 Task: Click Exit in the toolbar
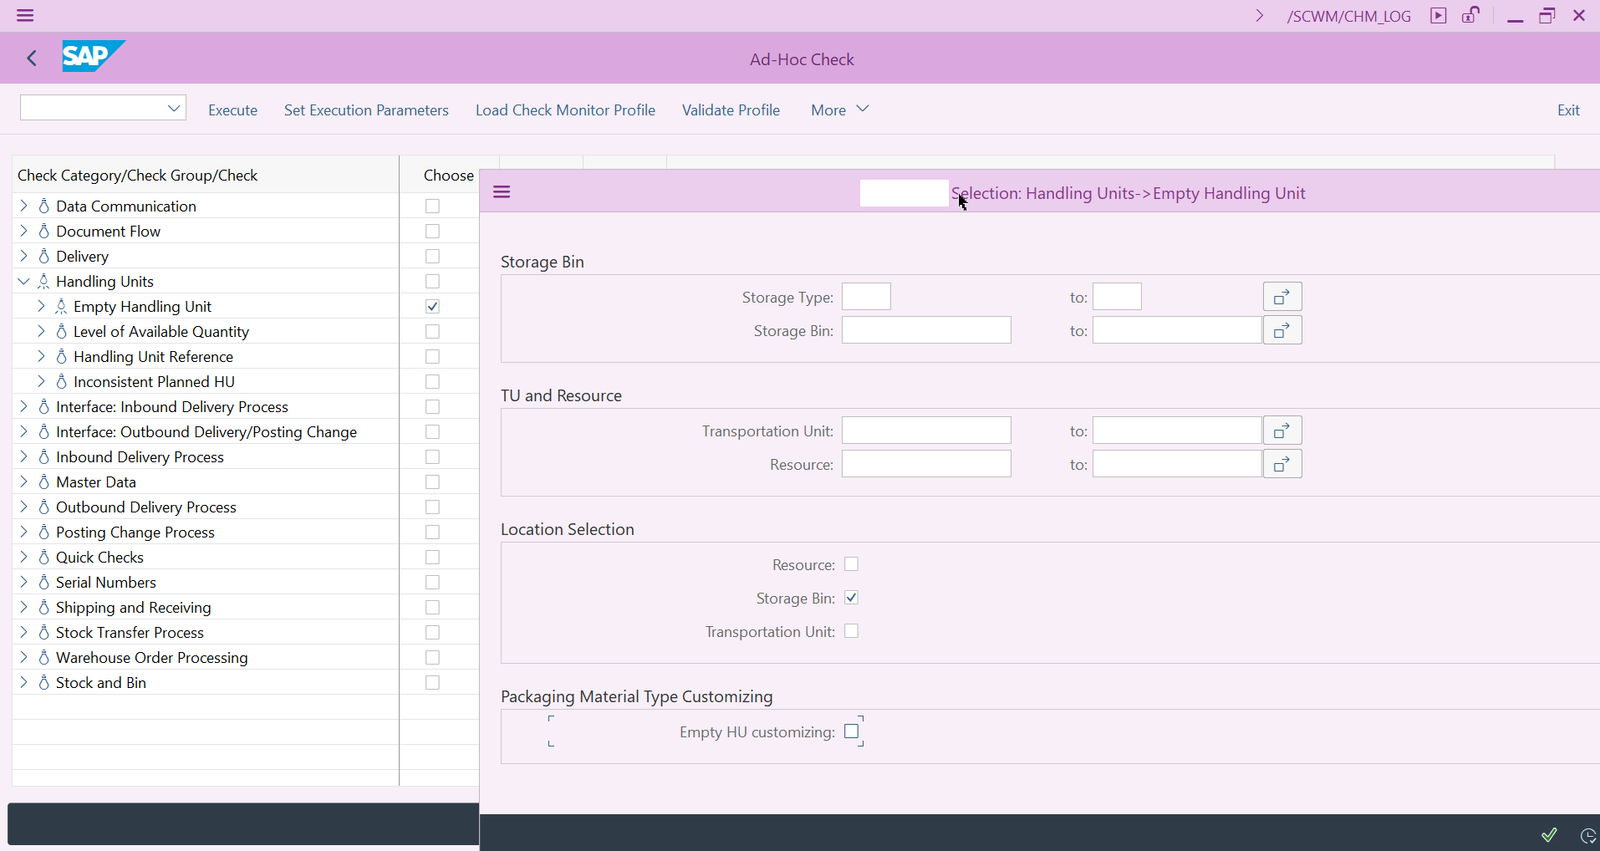tap(1568, 110)
